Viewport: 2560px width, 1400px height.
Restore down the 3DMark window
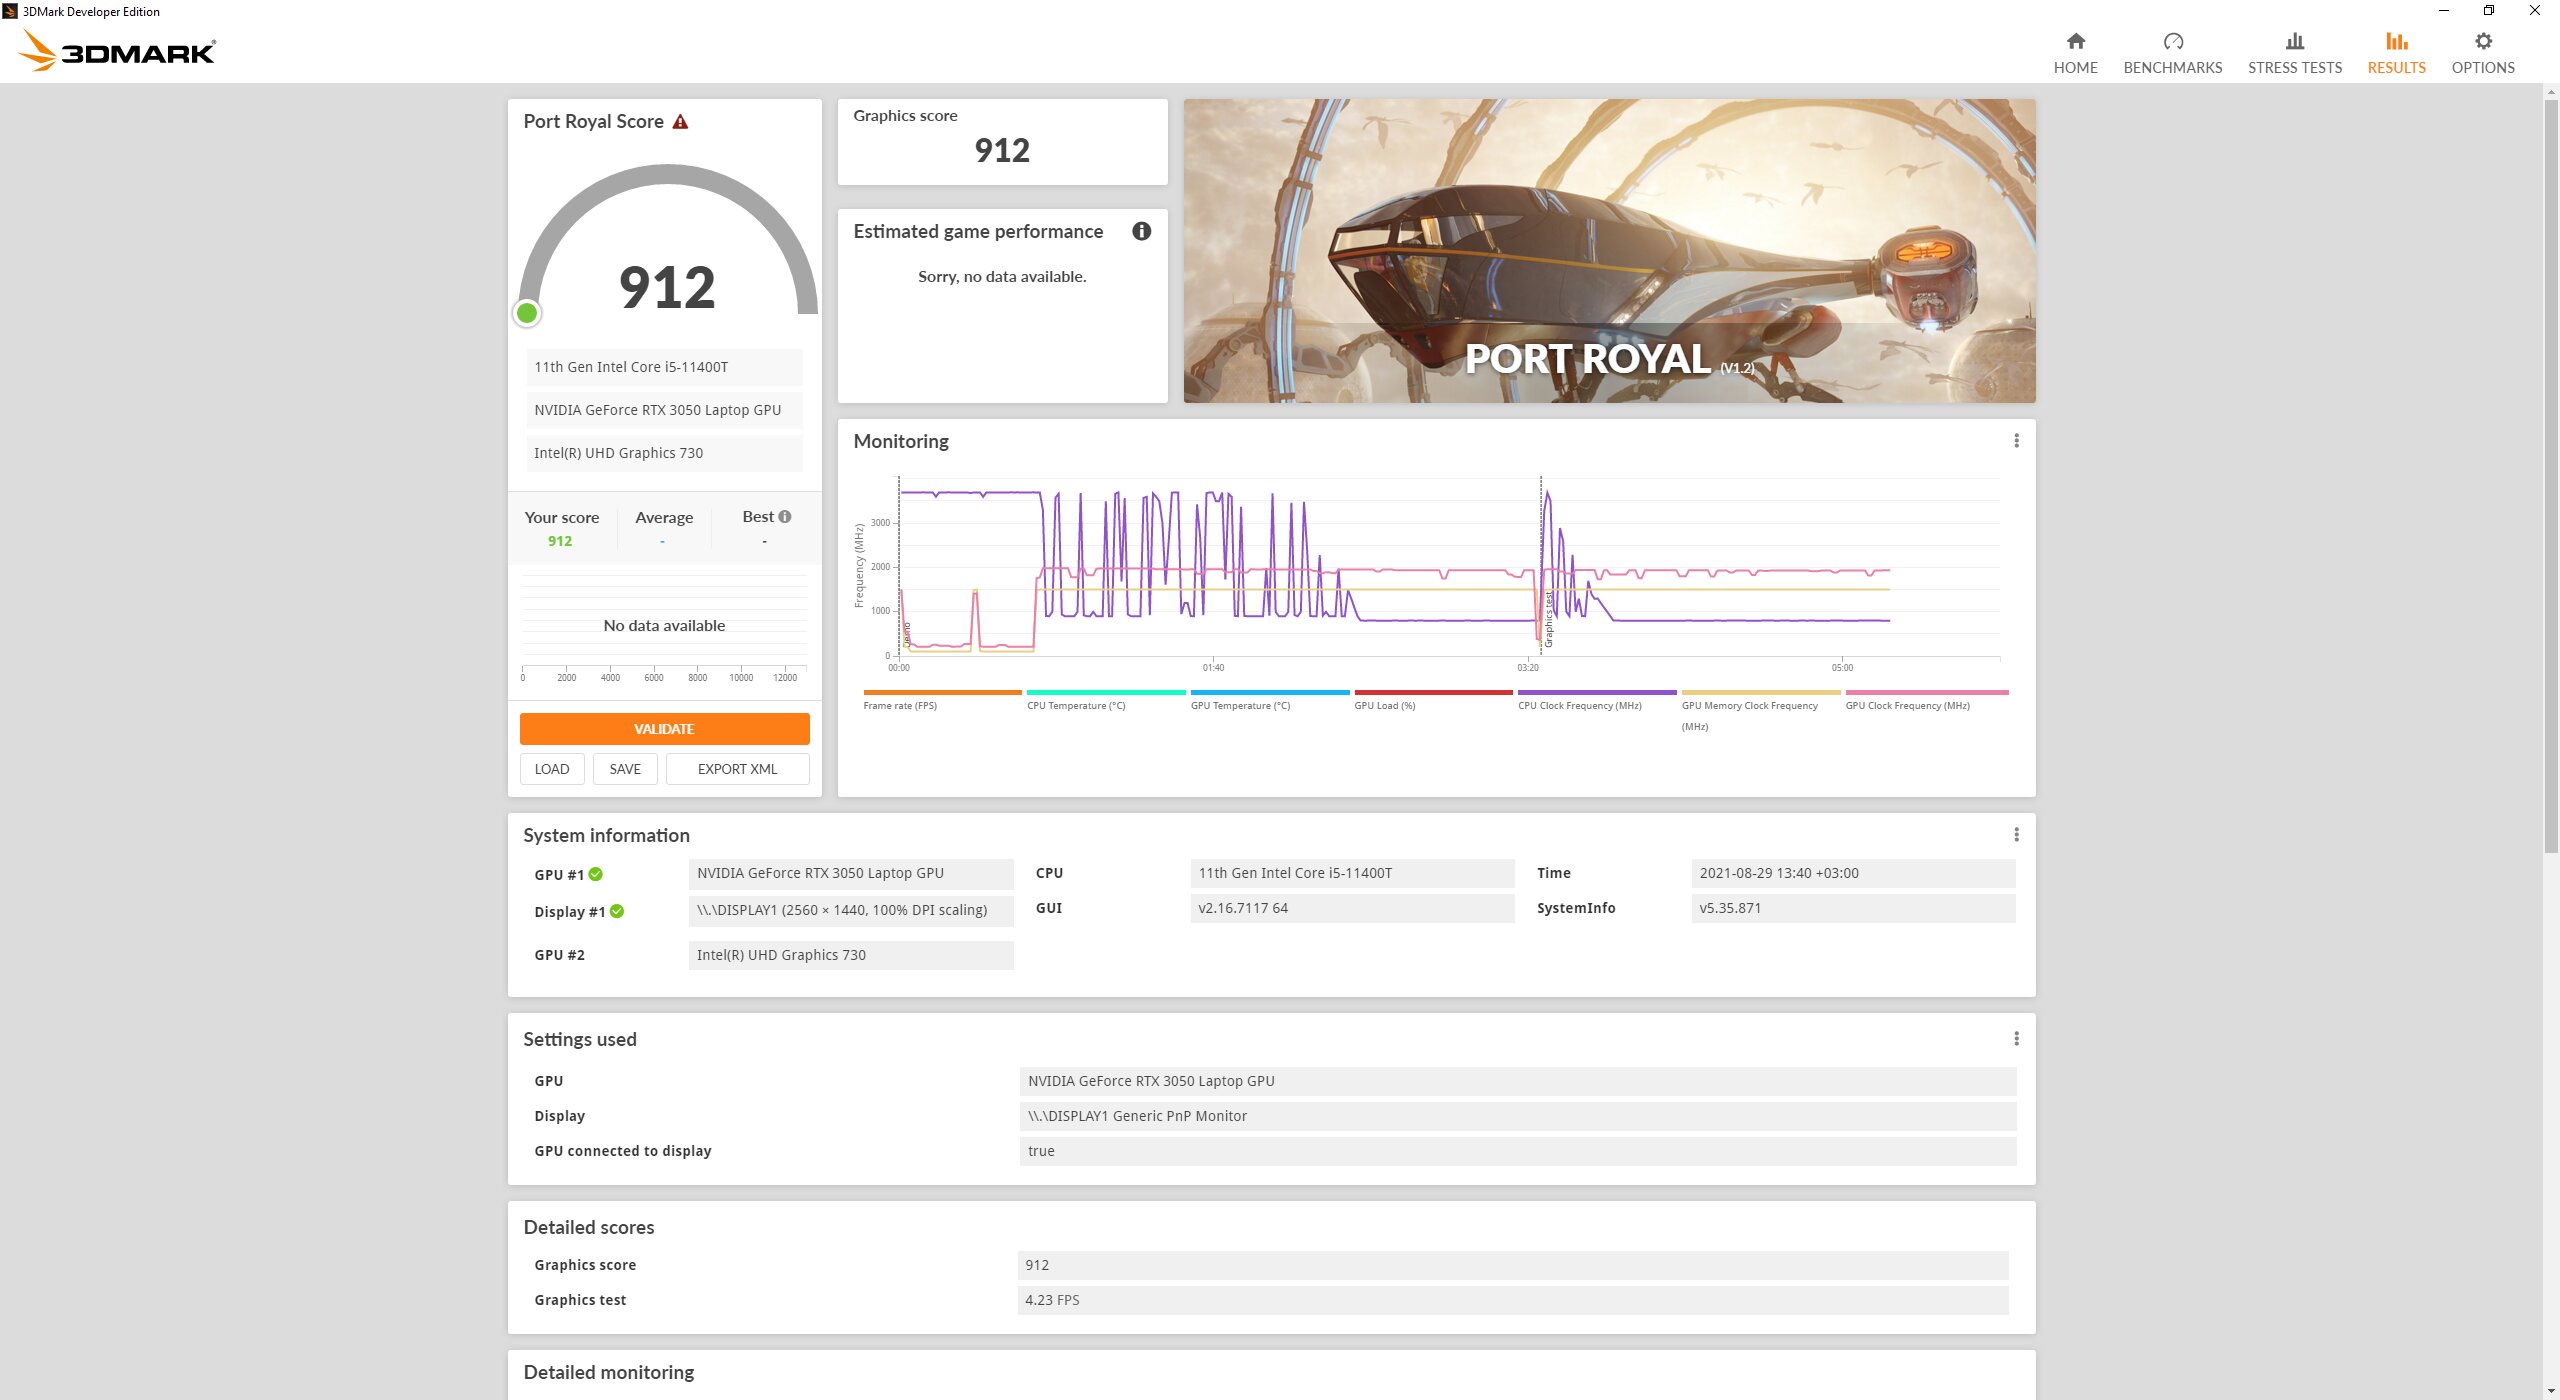[2488, 11]
